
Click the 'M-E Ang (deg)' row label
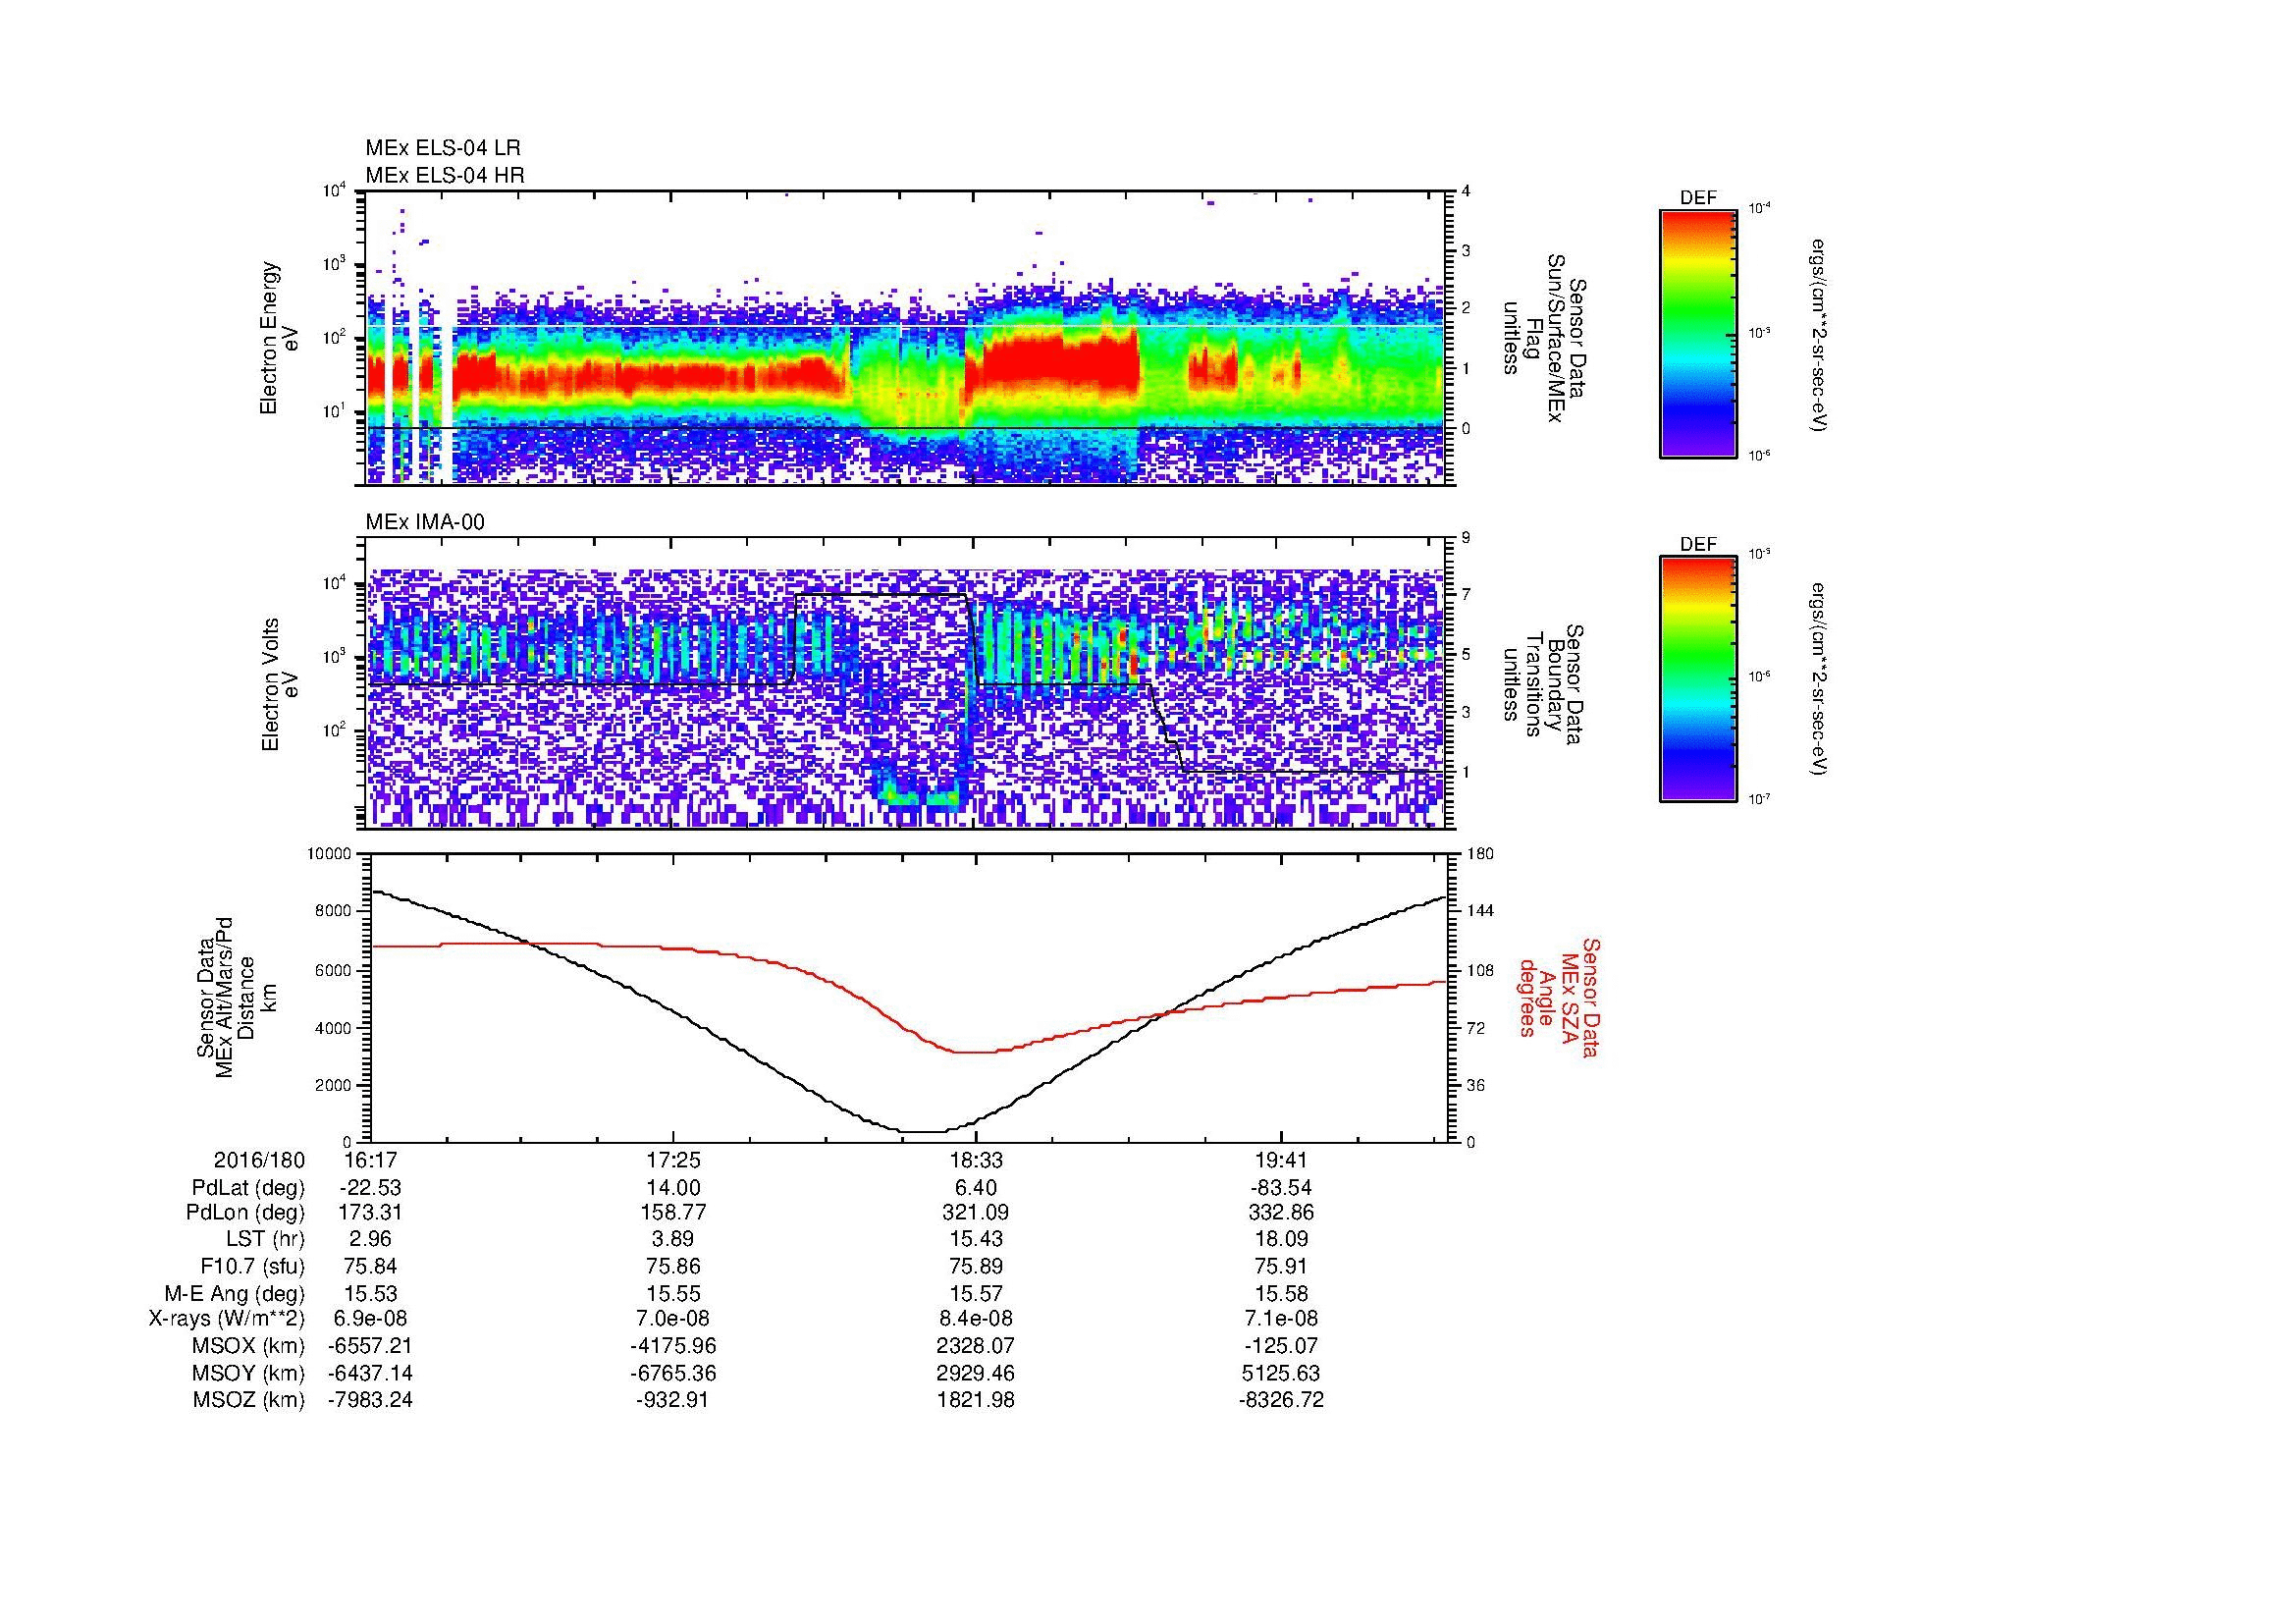click(x=235, y=1293)
